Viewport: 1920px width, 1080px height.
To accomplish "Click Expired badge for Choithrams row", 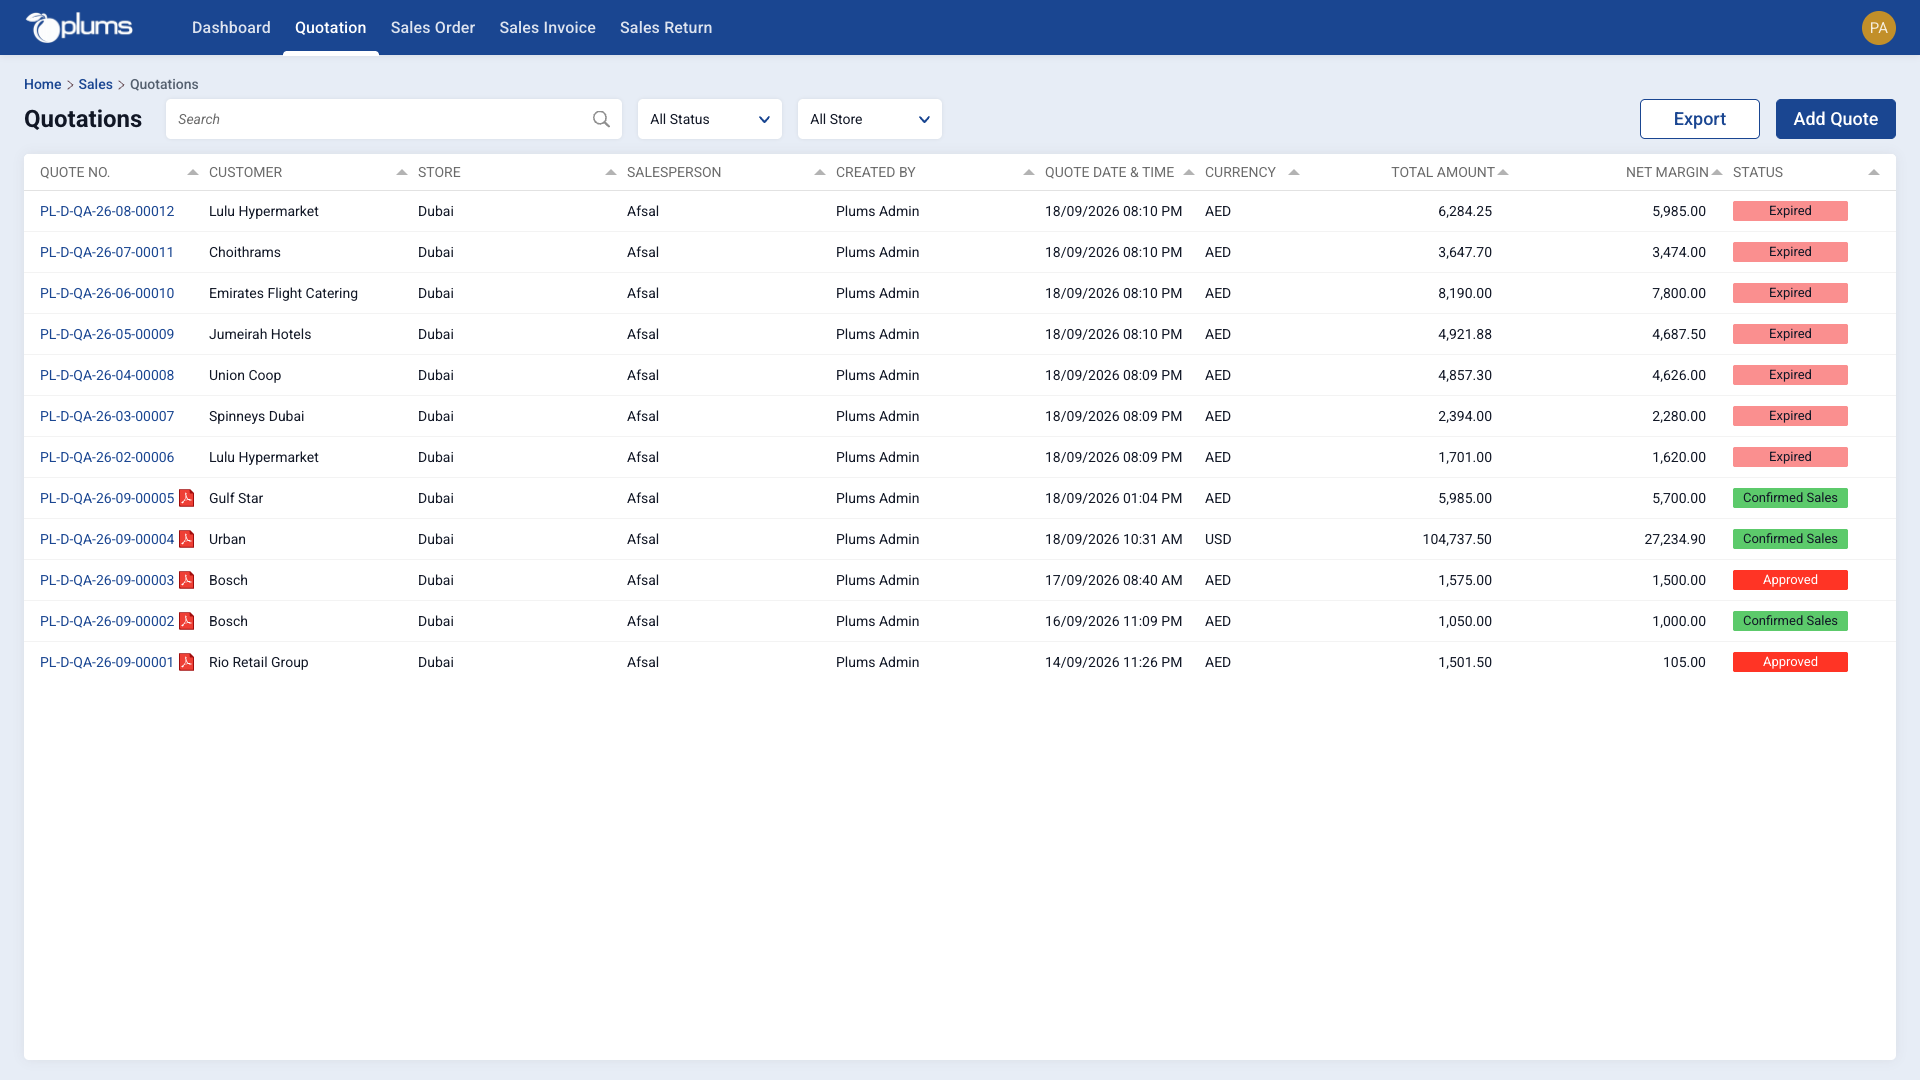I will (x=1790, y=252).
